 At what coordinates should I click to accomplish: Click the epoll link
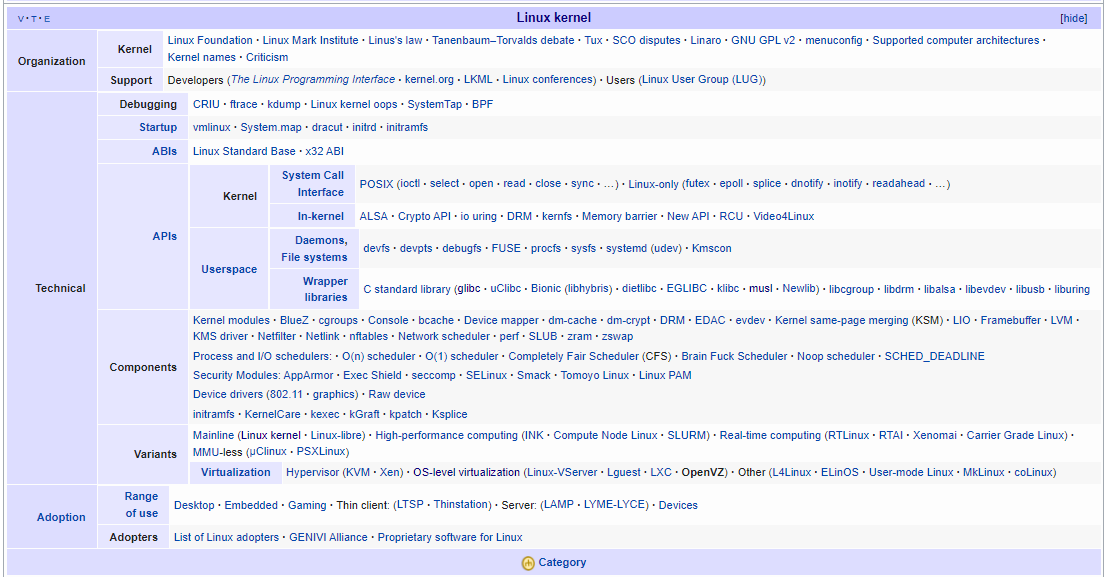pyautogui.click(x=731, y=183)
